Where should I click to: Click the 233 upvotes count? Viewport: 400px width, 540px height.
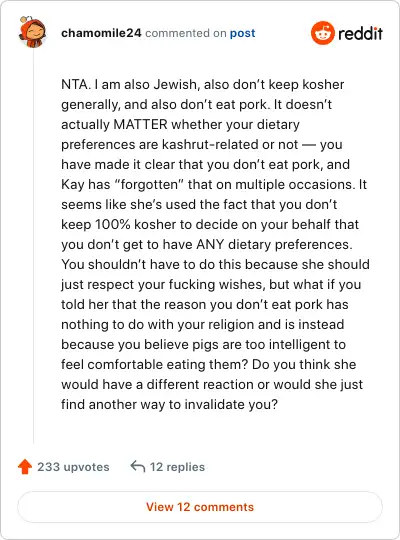[x=73, y=467]
